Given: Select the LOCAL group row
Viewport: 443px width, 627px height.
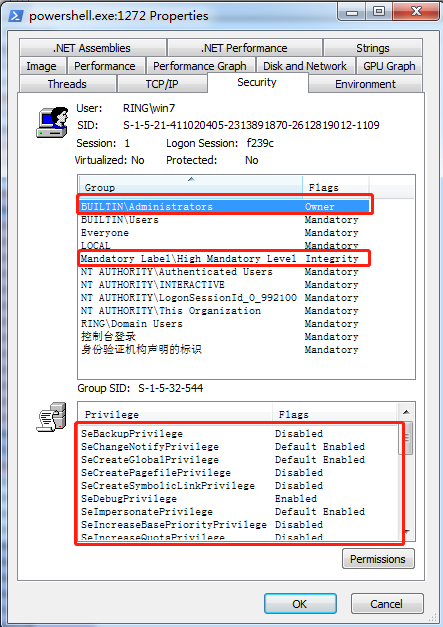Looking at the screenshot, I should point(224,246).
